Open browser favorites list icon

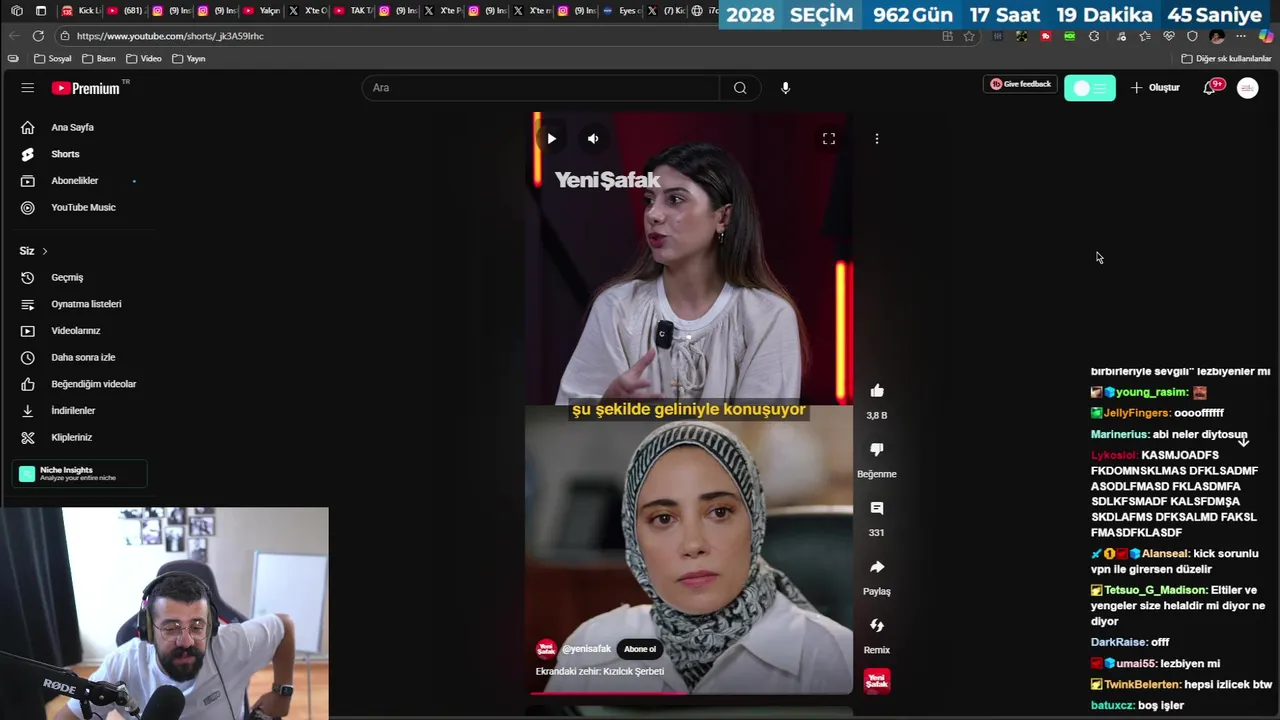(x=1145, y=36)
